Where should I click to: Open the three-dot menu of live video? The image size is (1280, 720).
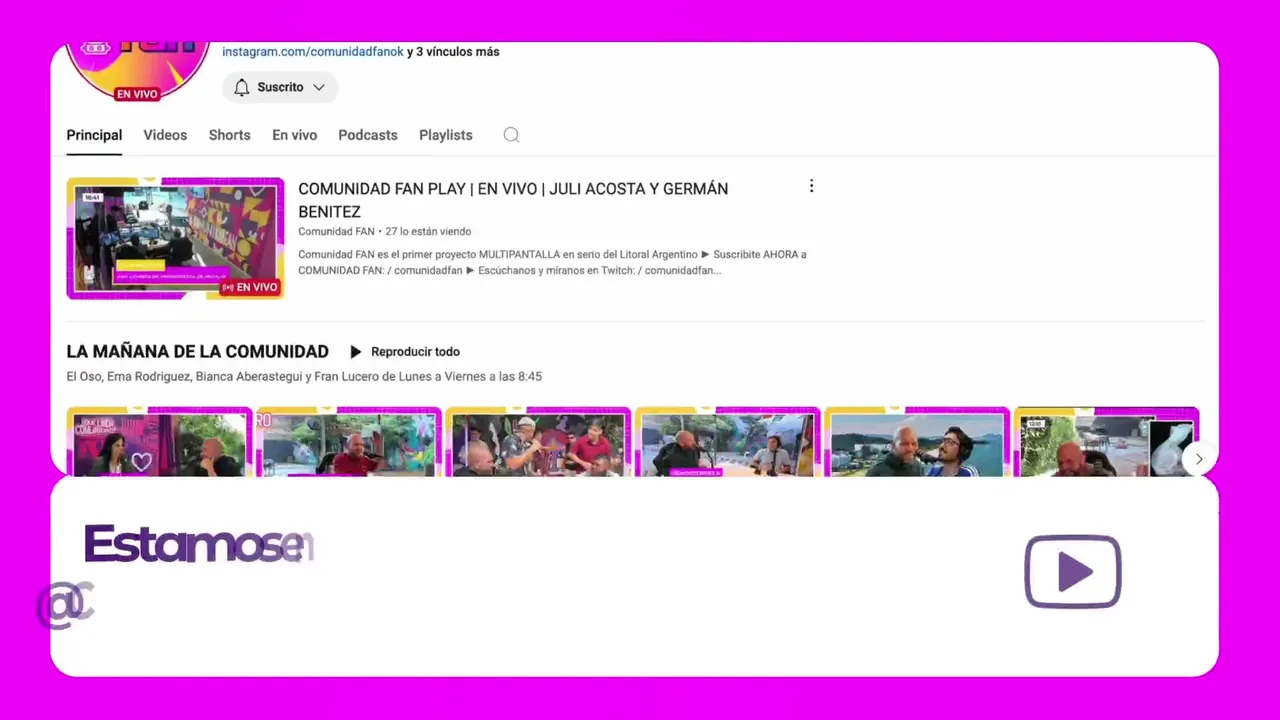[x=811, y=186]
